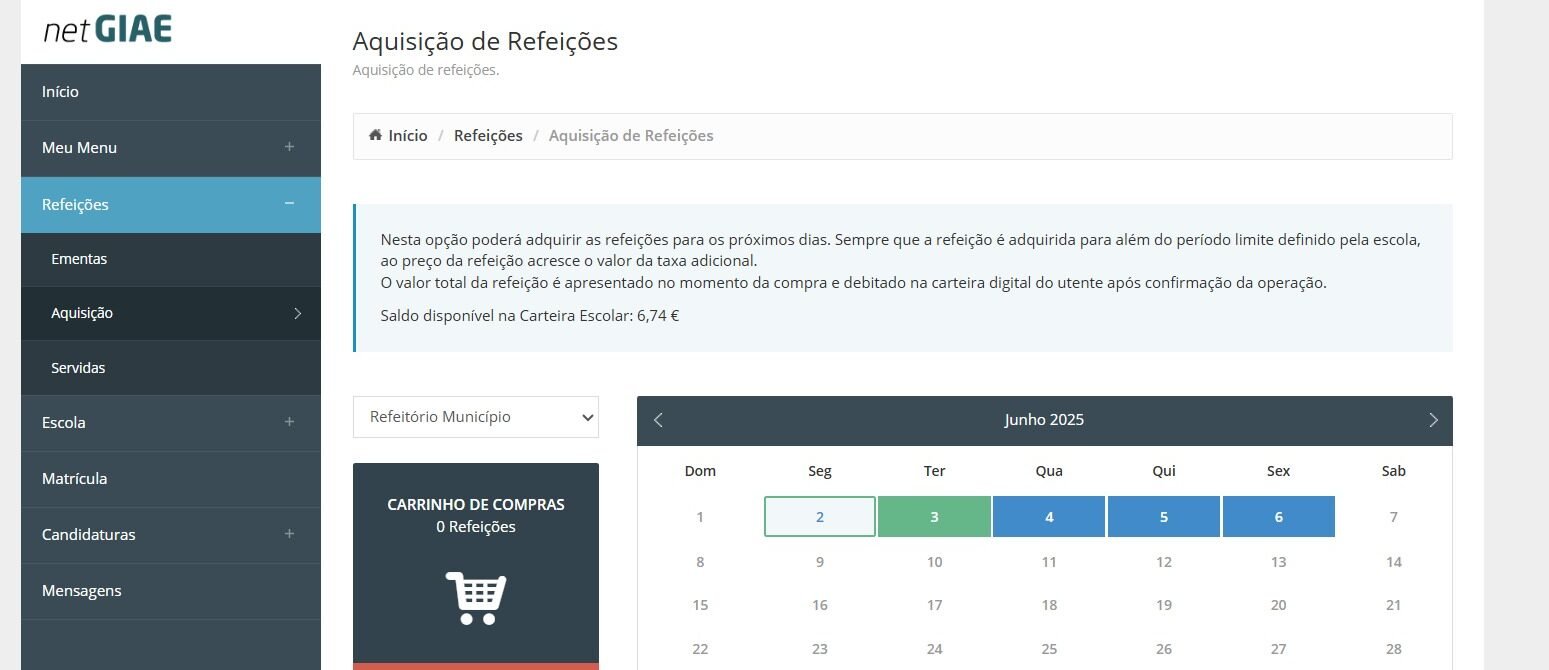Select June 4 blue calendar day
Image resolution: width=1549 pixels, height=670 pixels.
tap(1049, 517)
